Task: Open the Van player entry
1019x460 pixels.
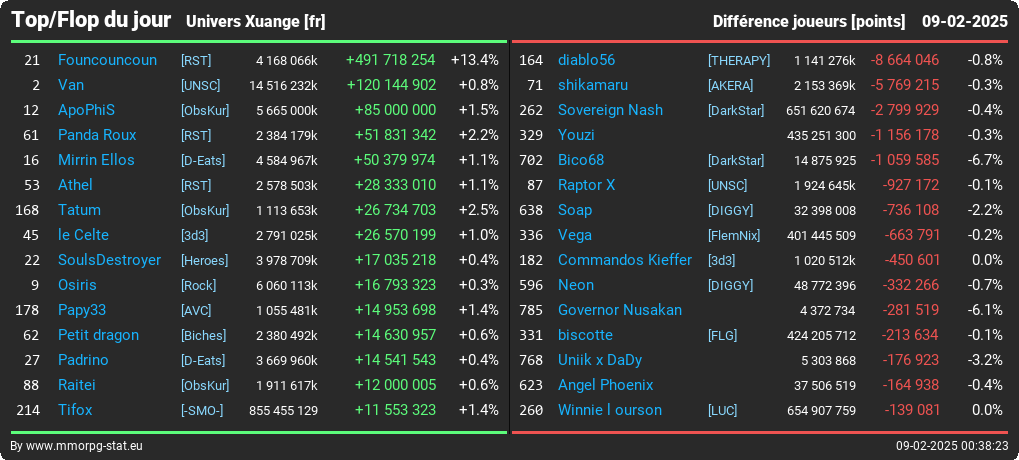Action: [x=71, y=85]
